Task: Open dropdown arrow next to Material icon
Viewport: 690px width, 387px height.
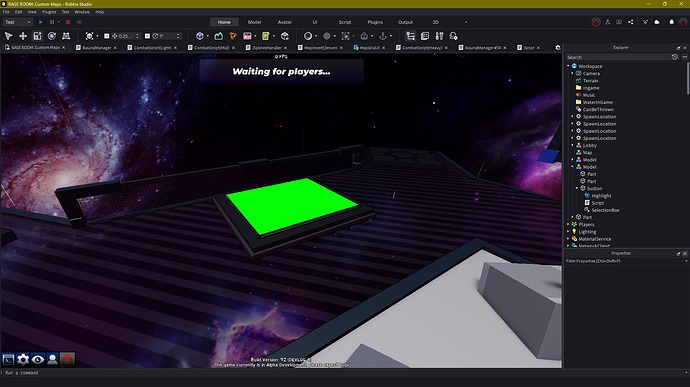Action: coord(316,36)
